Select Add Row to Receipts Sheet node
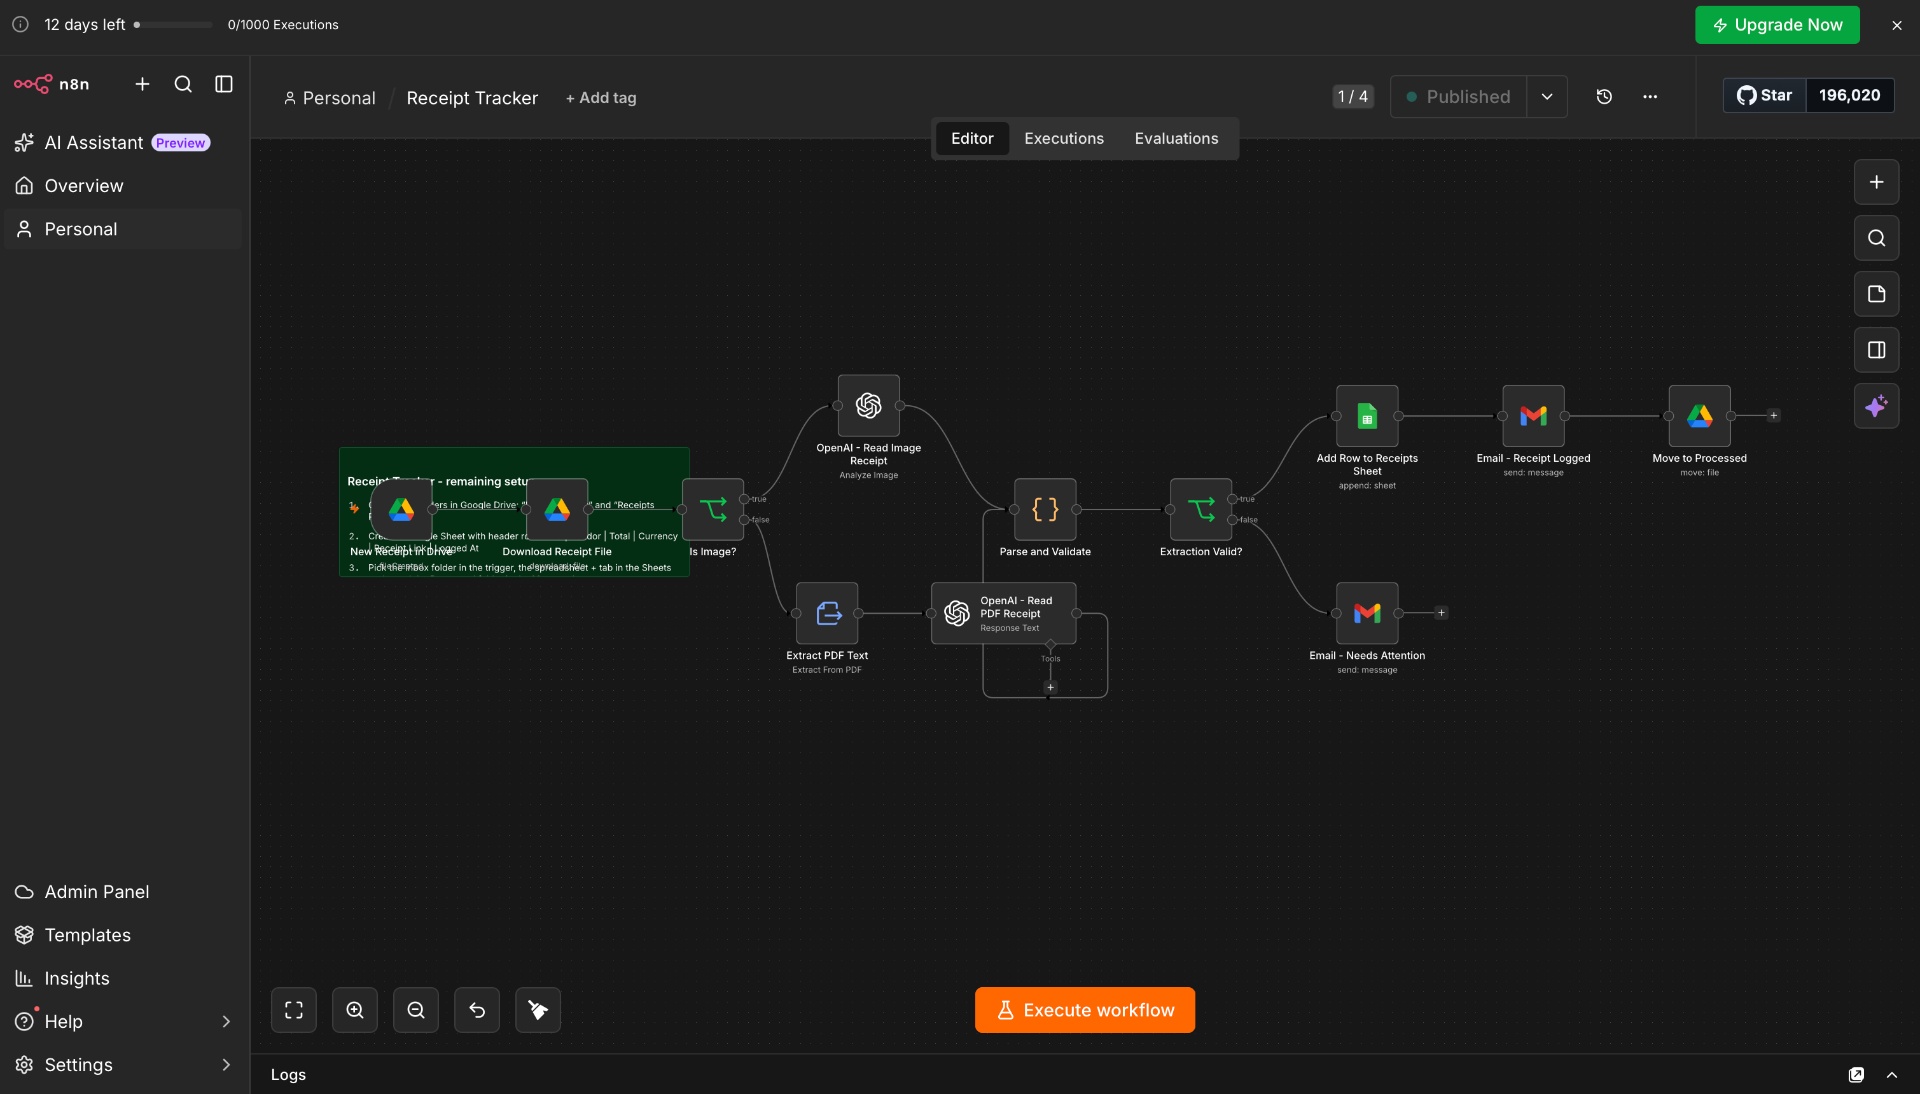Viewport: 1920px width, 1094px height. pos(1367,416)
